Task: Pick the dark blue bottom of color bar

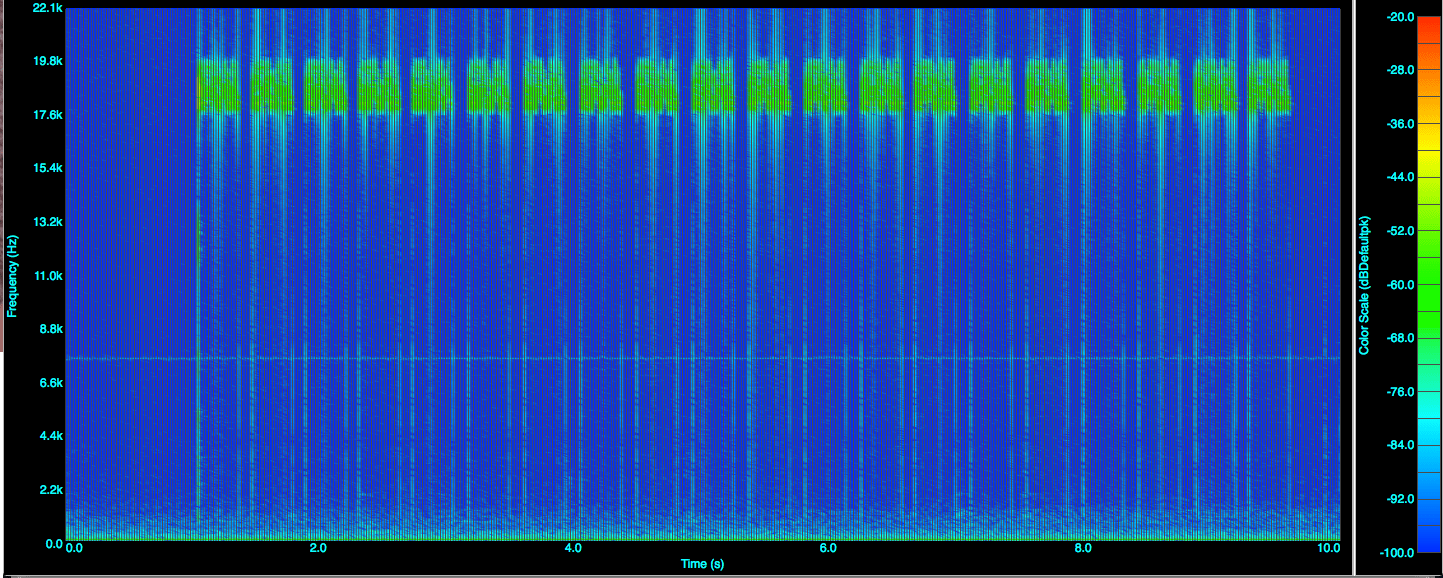Action: click(x=1427, y=540)
